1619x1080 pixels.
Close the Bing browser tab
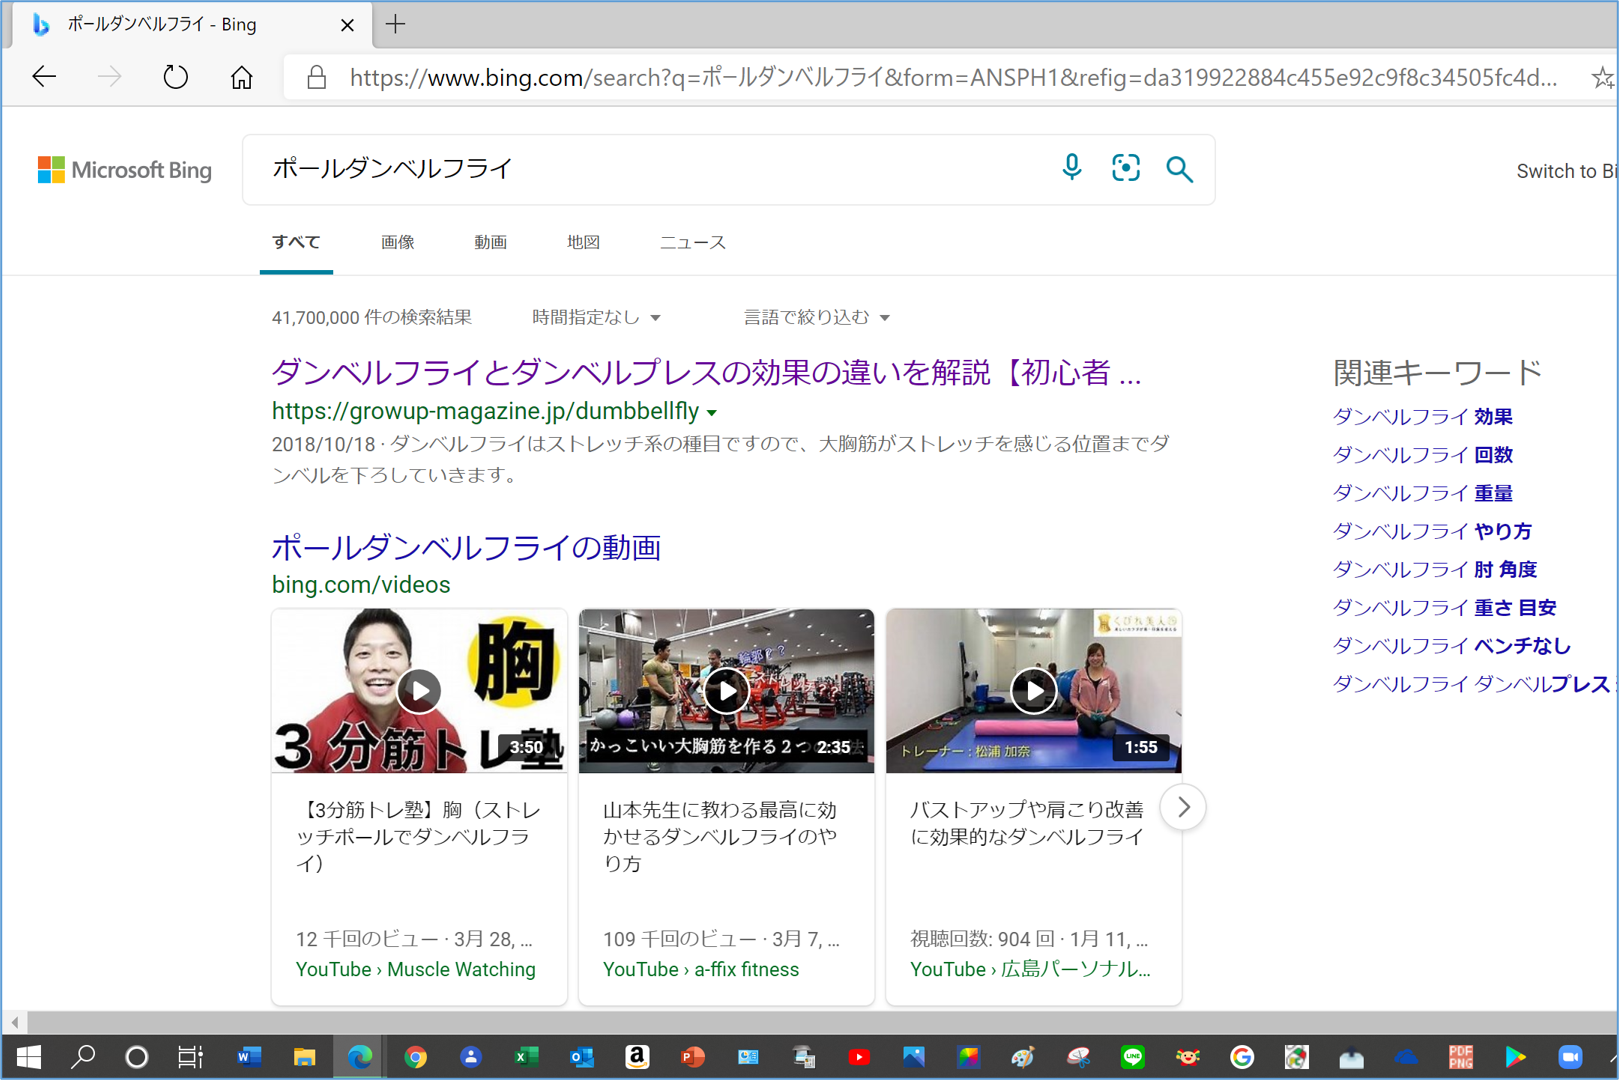[x=347, y=25]
